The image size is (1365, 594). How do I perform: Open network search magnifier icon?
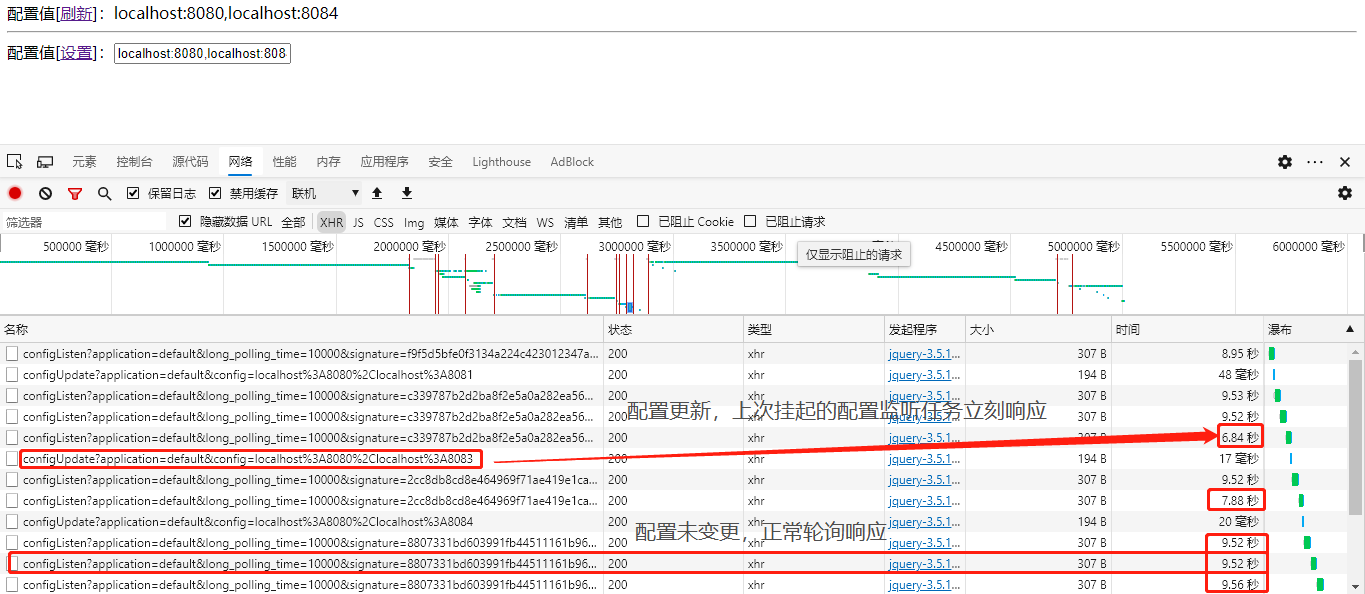[104, 193]
